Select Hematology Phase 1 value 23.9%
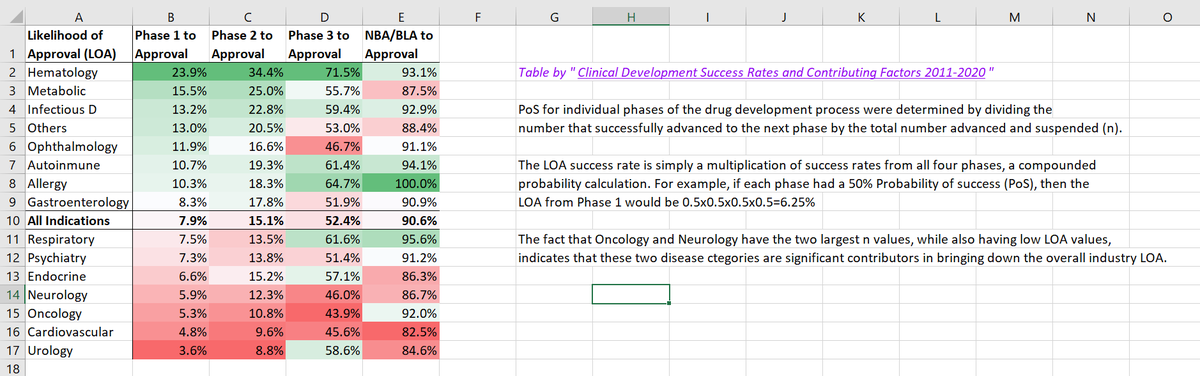 [x=170, y=73]
